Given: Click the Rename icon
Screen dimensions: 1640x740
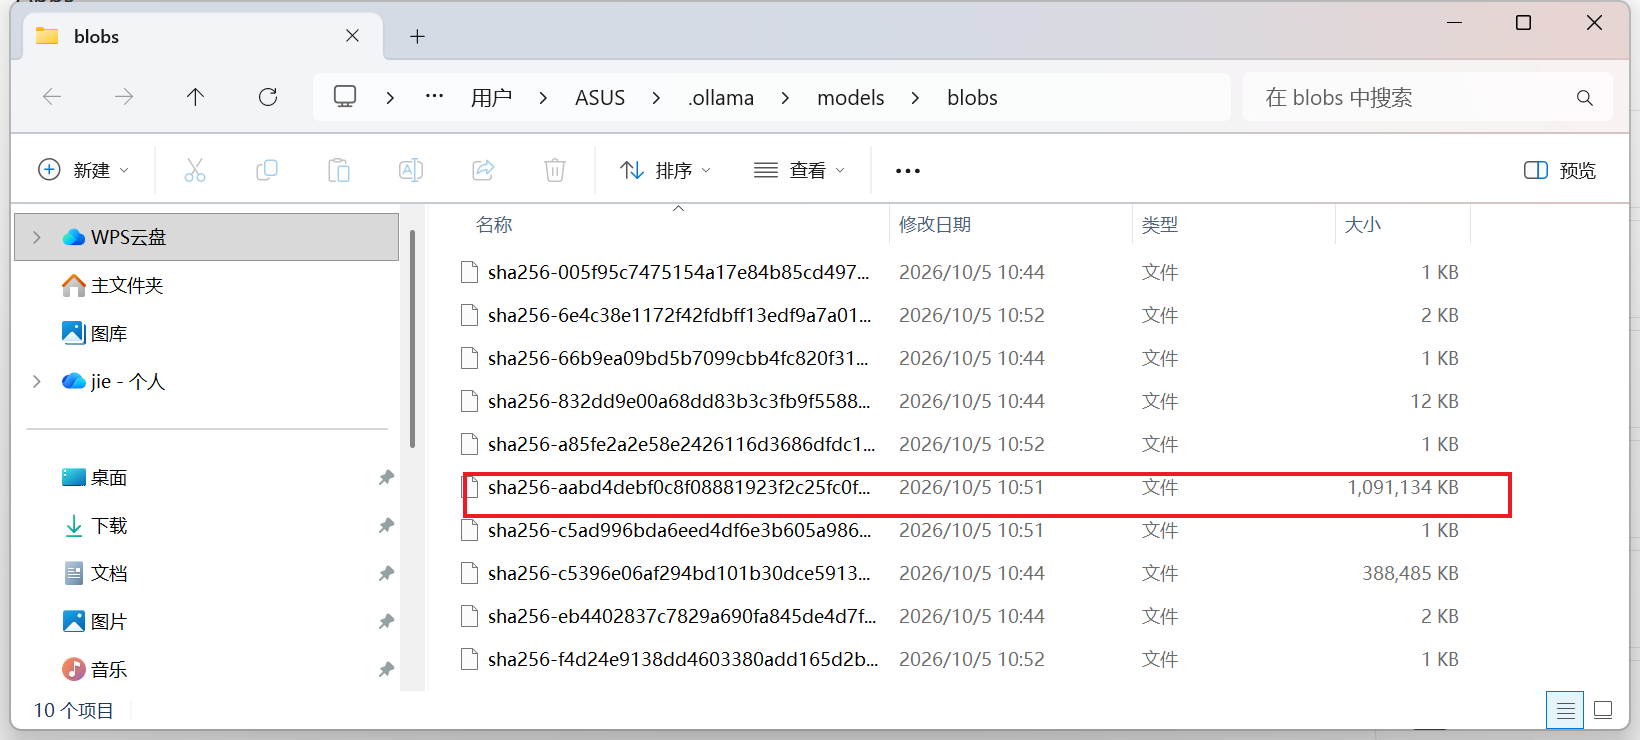Looking at the screenshot, I should point(411,170).
